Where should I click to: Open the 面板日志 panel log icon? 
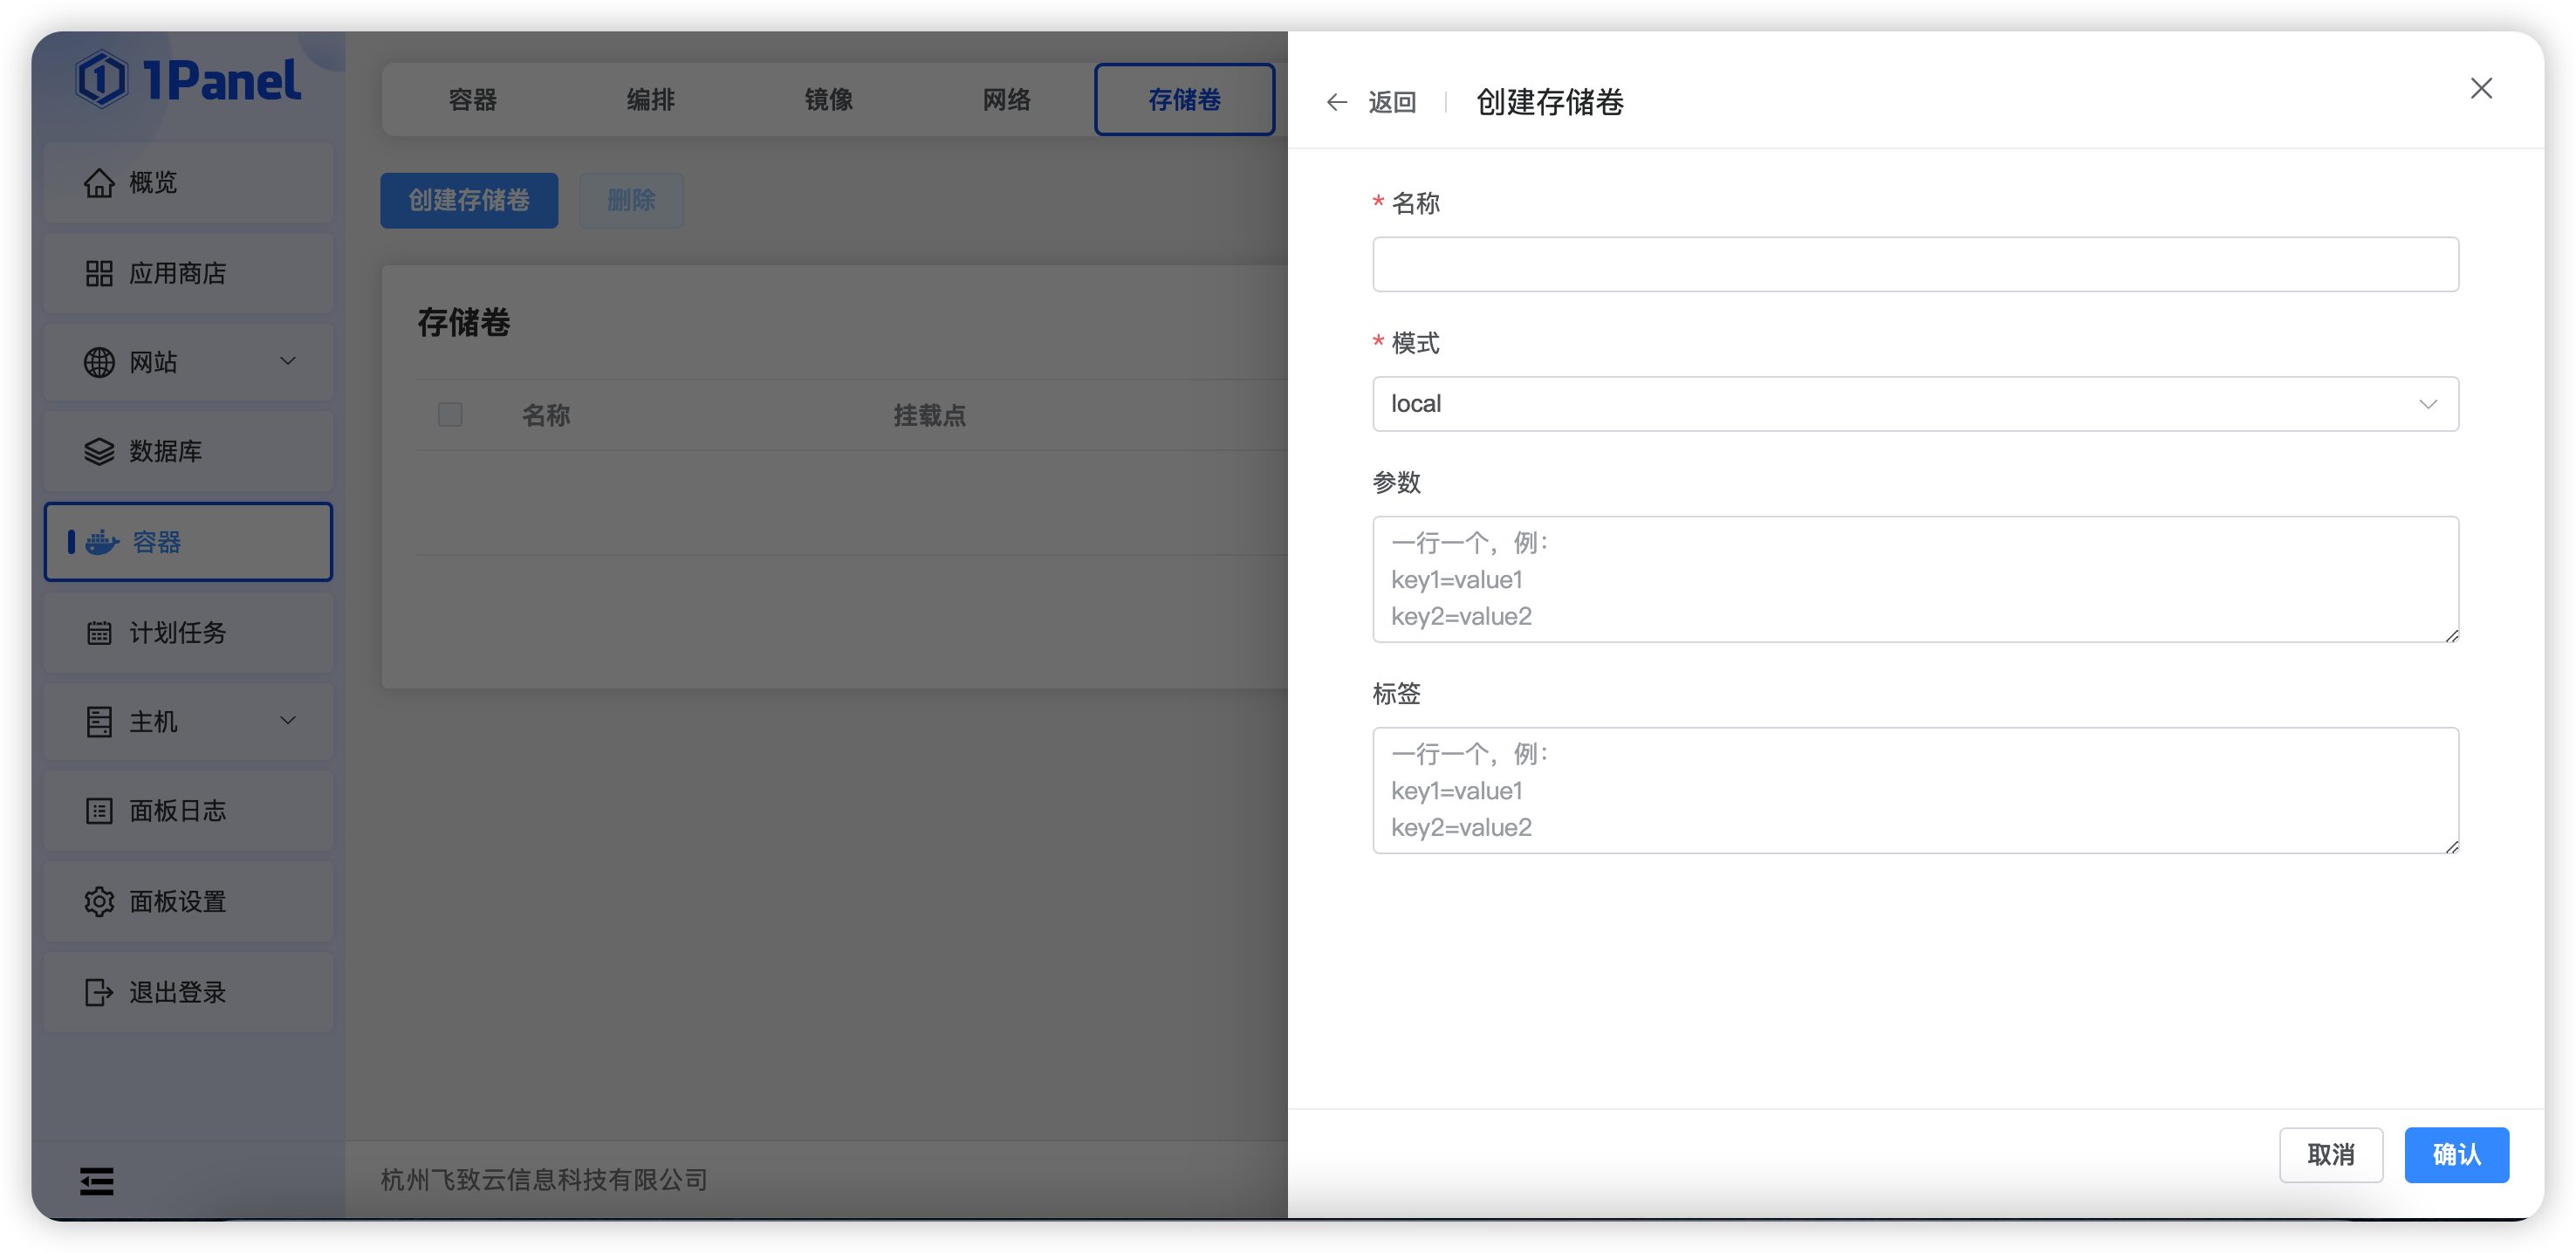(99, 811)
